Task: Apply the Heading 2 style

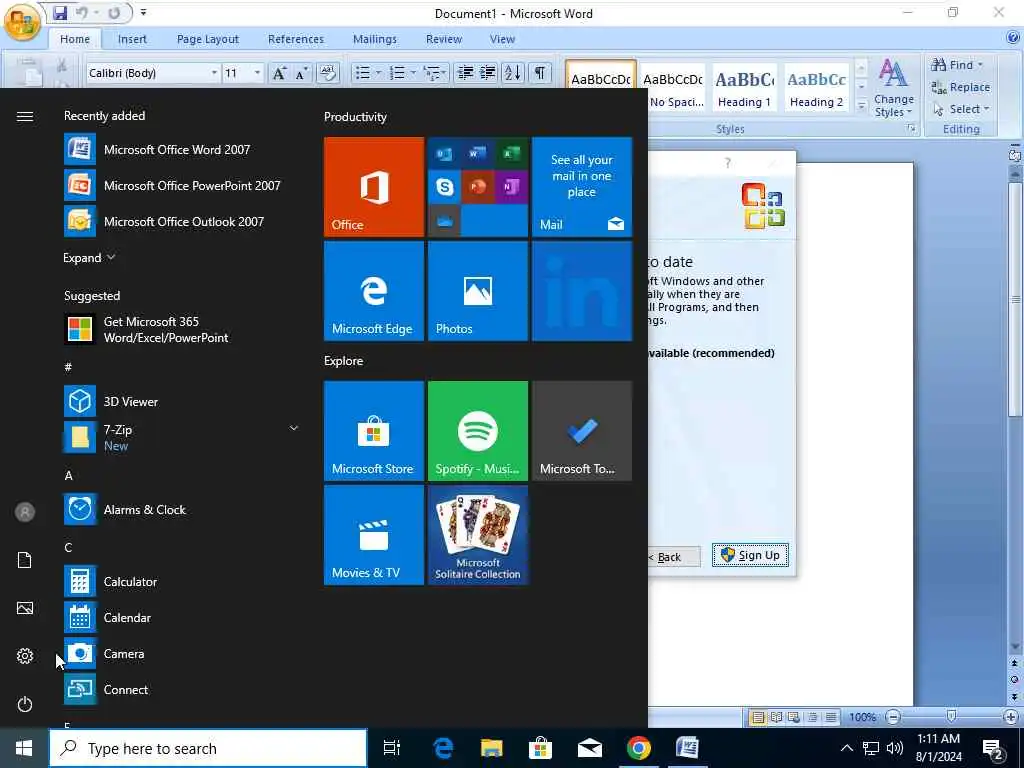Action: [x=816, y=88]
